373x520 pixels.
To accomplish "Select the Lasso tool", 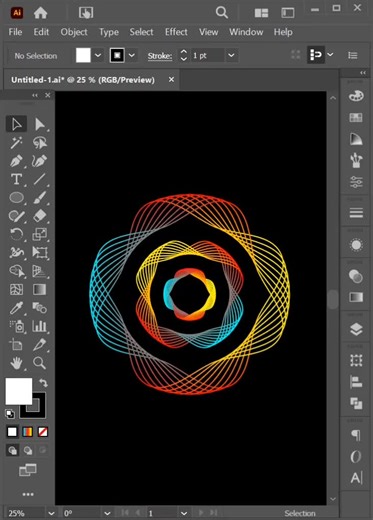I will point(40,143).
